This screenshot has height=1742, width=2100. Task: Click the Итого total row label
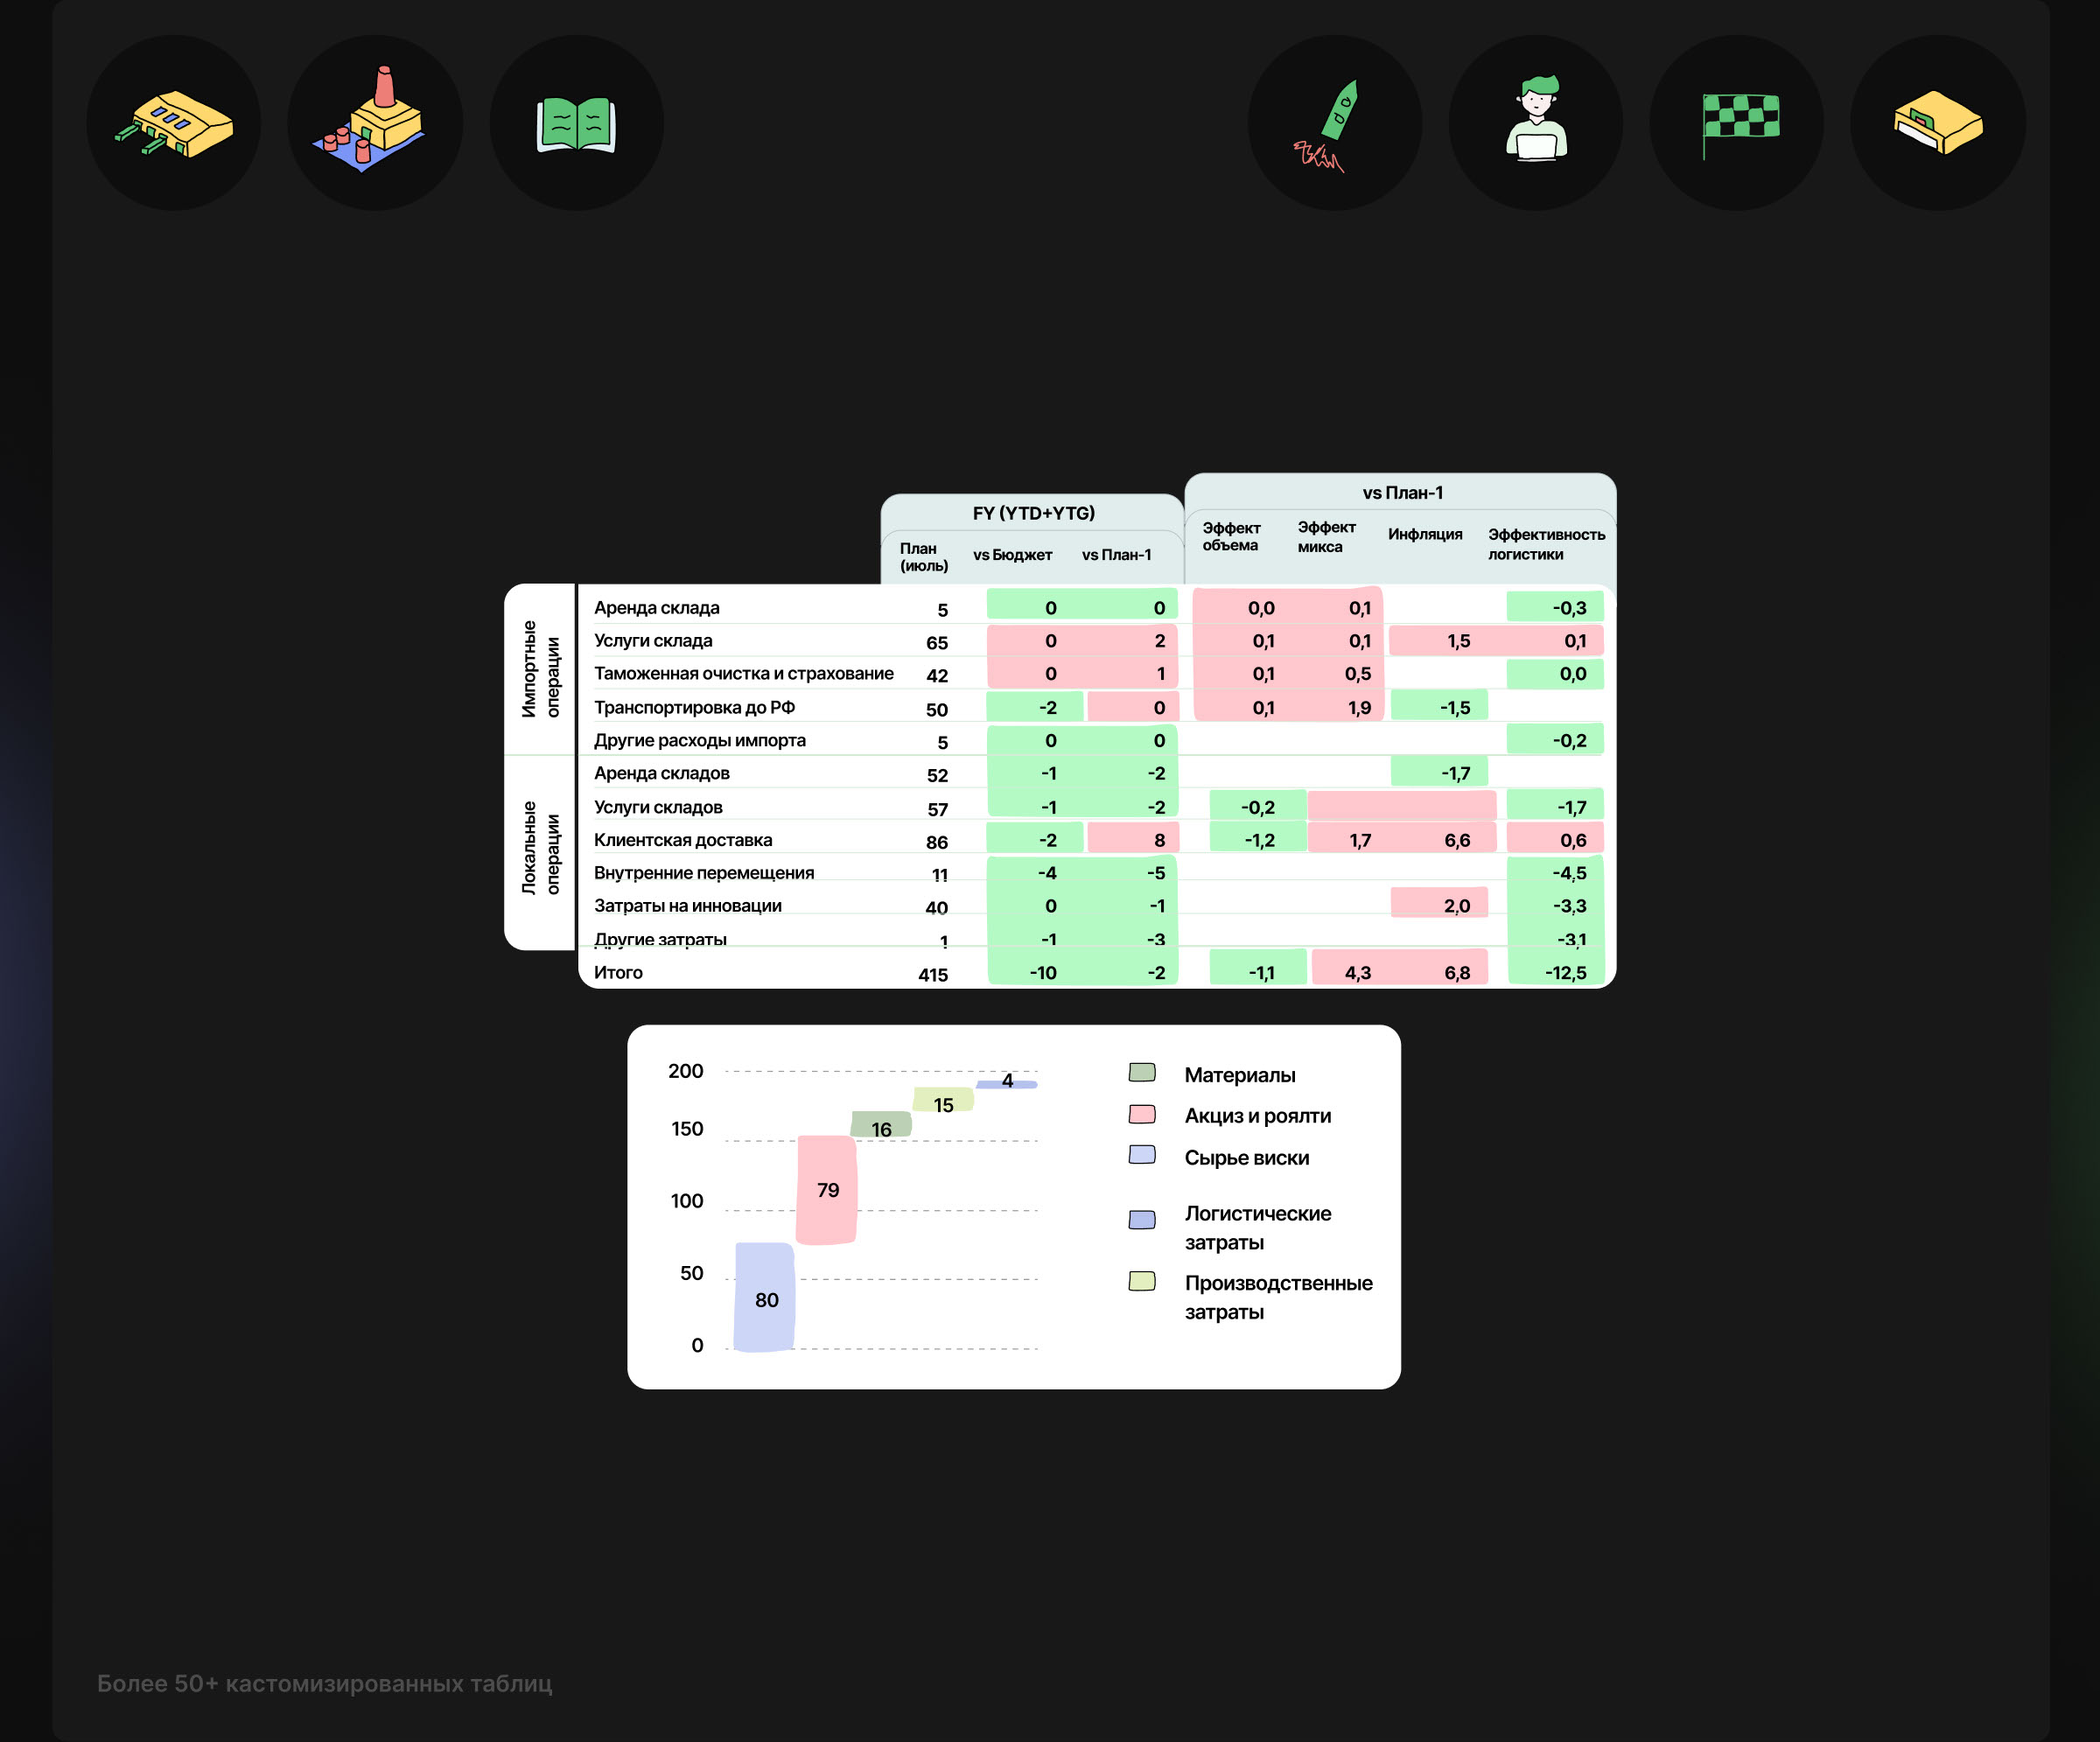tap(618, 972)
